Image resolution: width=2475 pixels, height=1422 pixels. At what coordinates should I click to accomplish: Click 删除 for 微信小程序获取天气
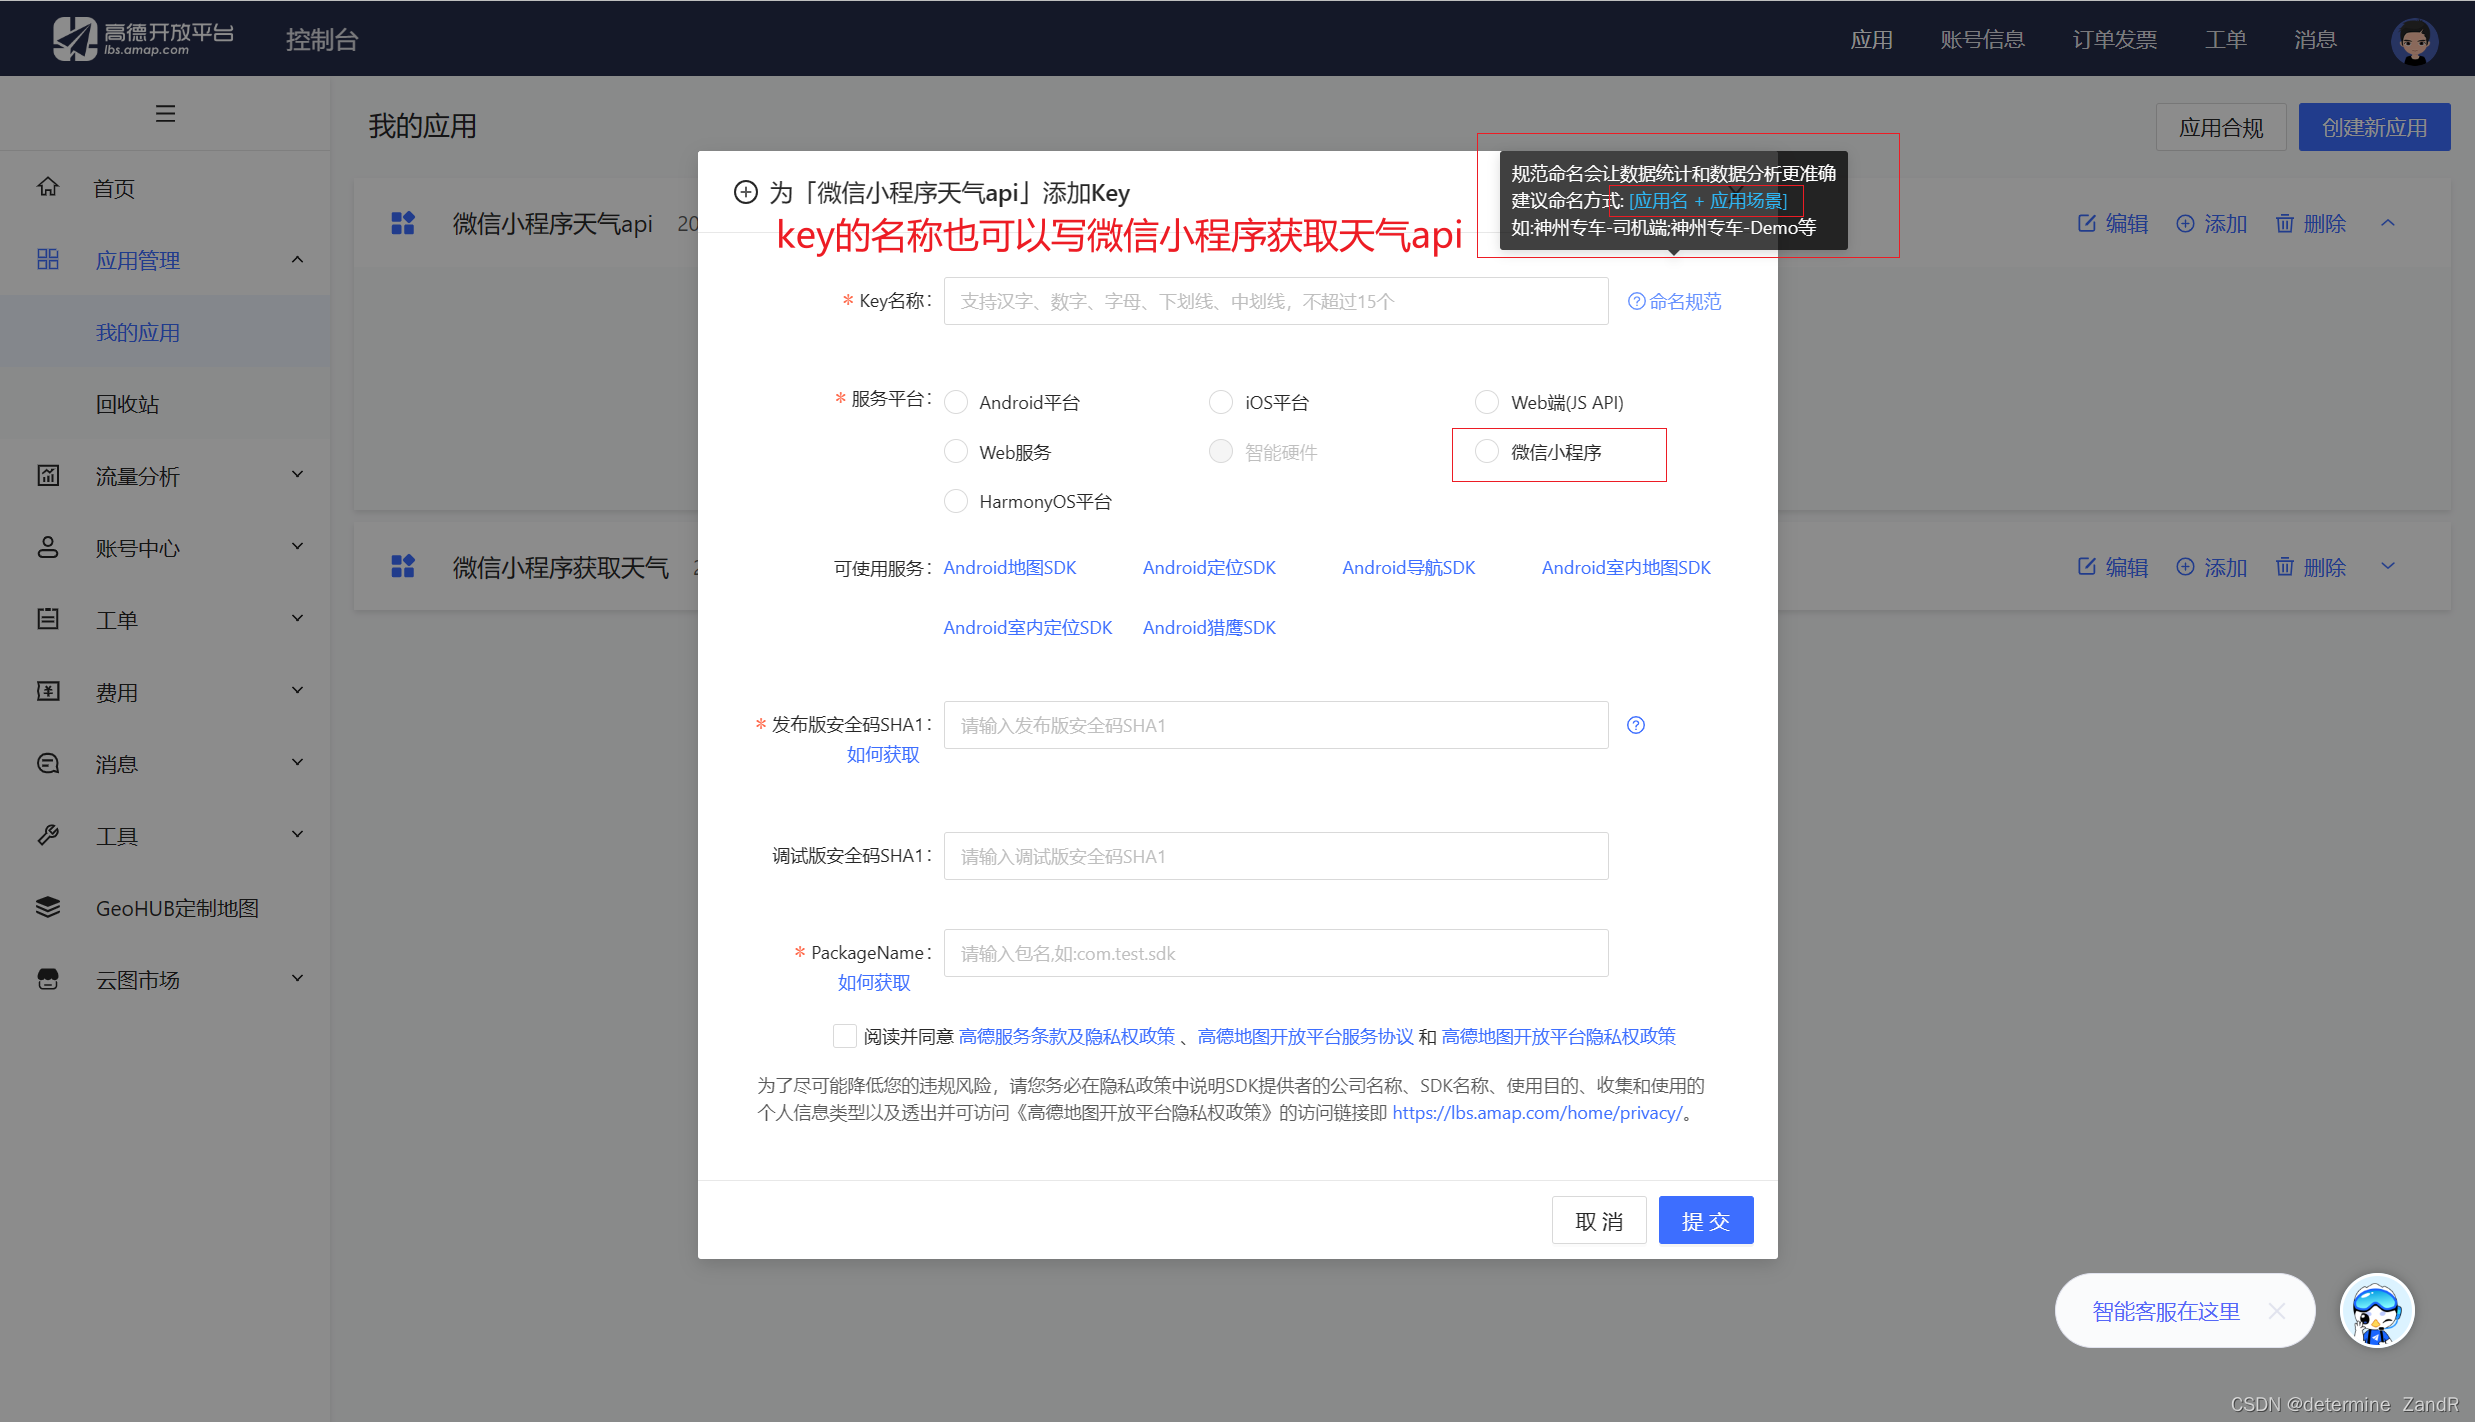pos(2311,567)
